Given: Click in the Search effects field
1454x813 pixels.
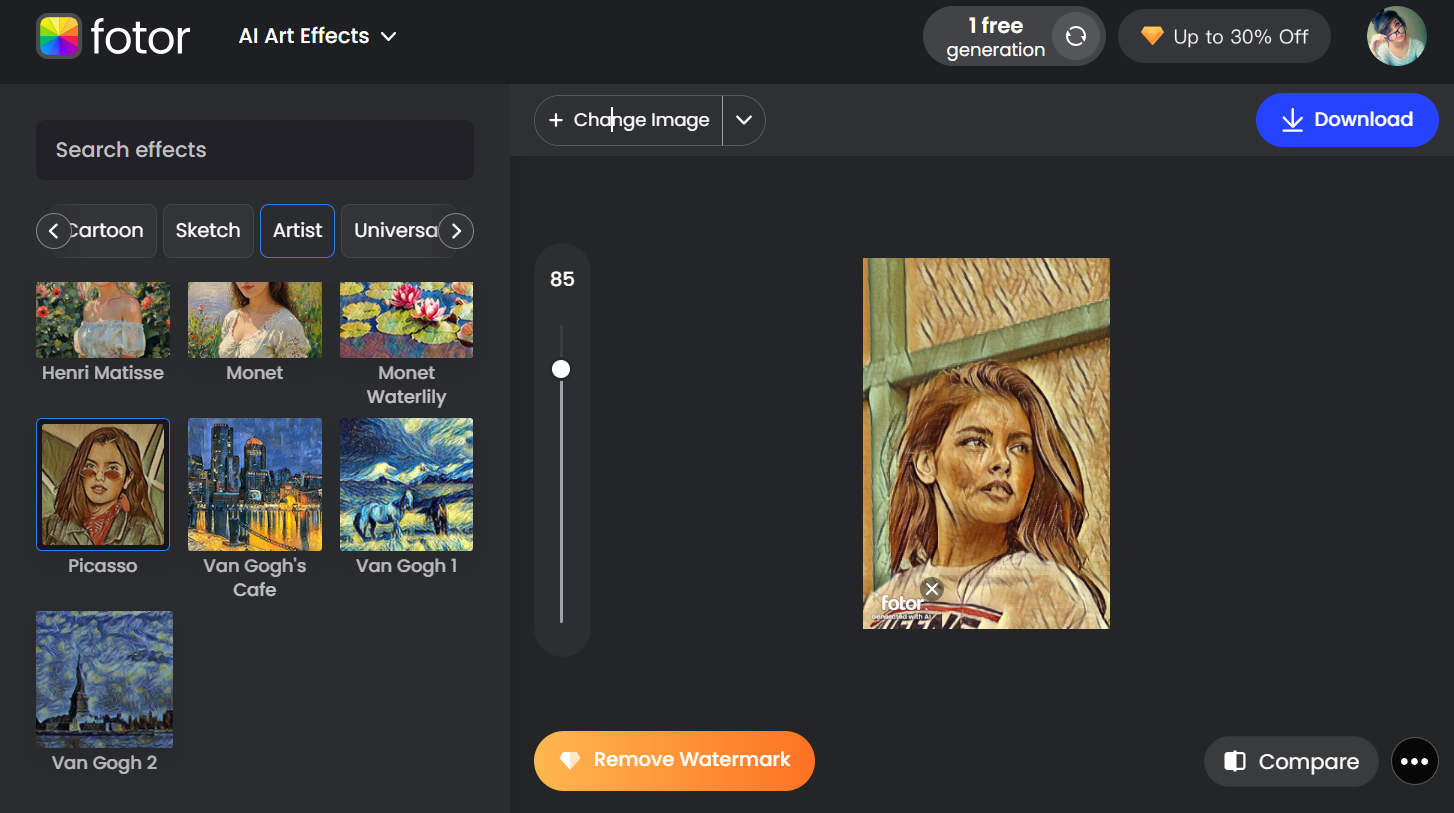Looking at the screenshot, I should coord(255,150).
